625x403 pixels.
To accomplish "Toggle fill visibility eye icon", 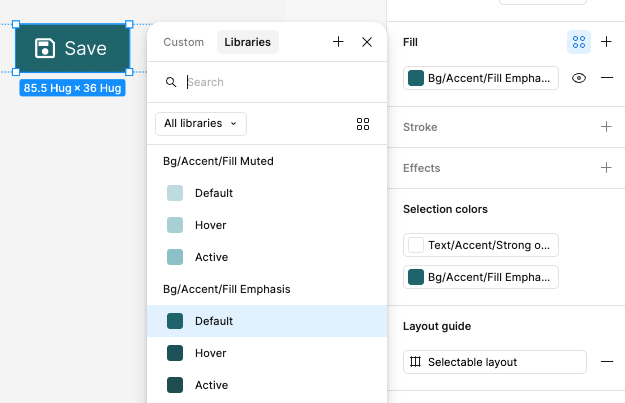I will [x=579, y=78].
